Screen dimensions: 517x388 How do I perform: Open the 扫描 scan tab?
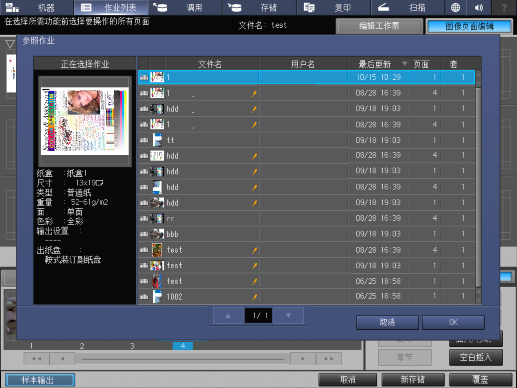[407, 7]
